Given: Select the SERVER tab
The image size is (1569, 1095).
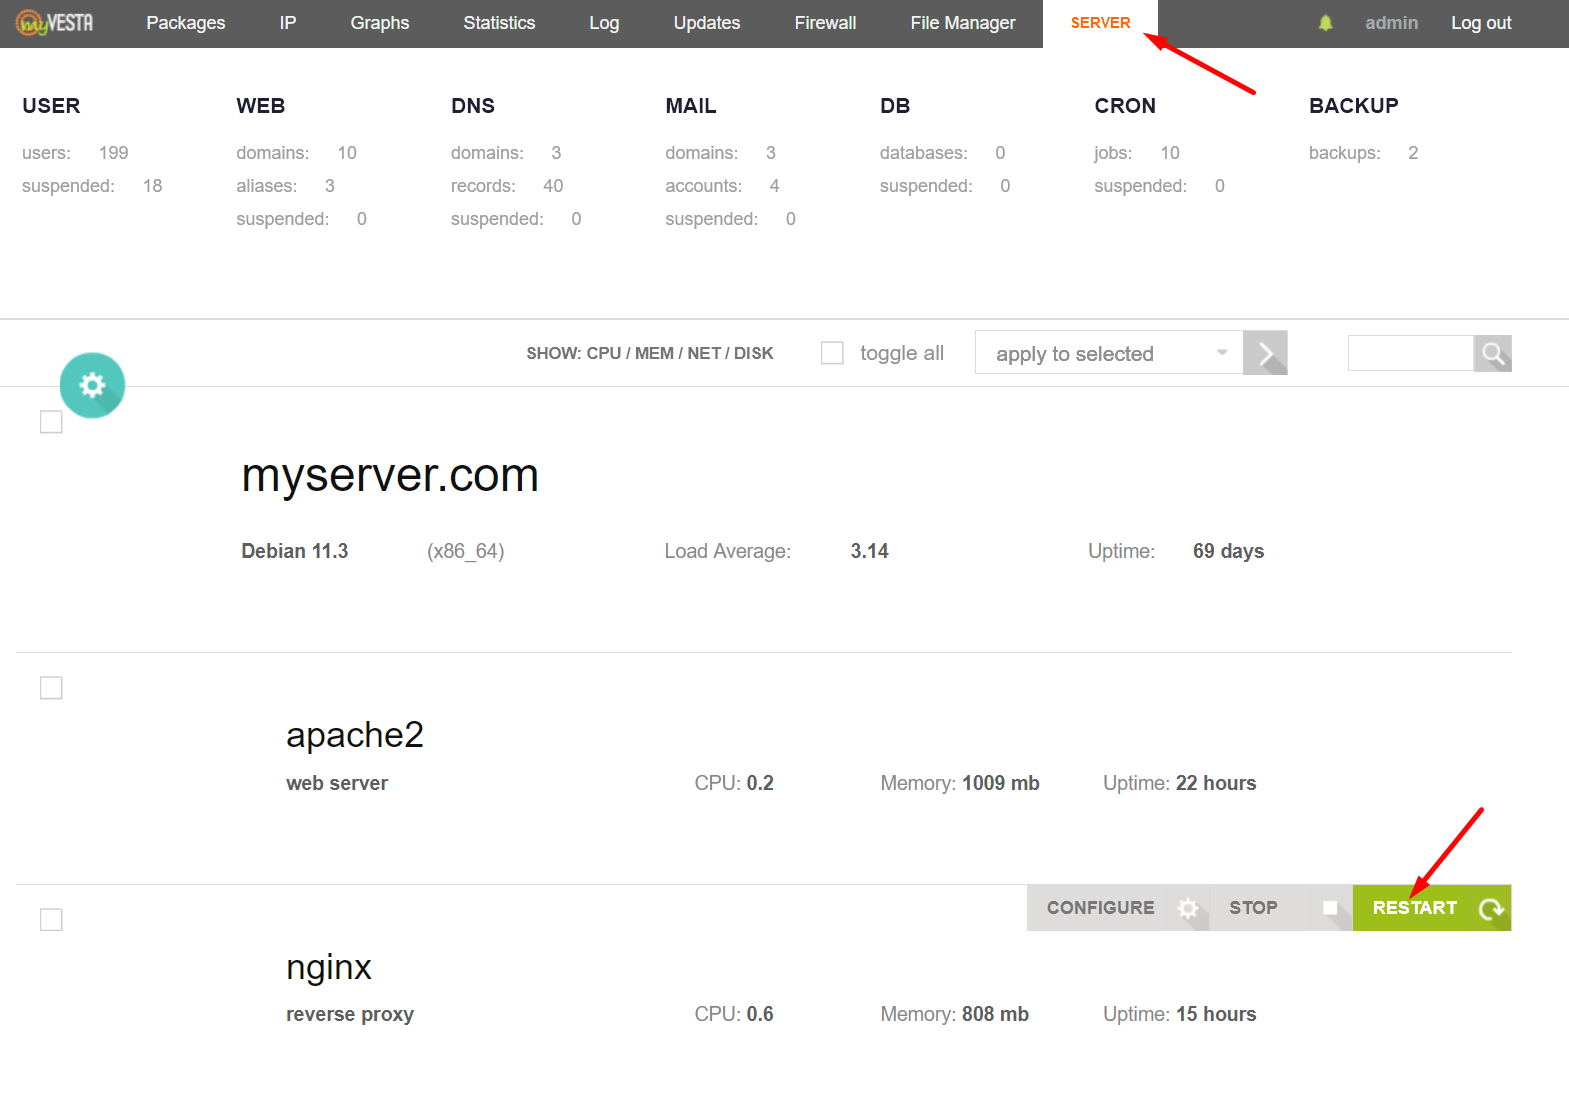Looking at the screenshot, I should [1100, 23].
